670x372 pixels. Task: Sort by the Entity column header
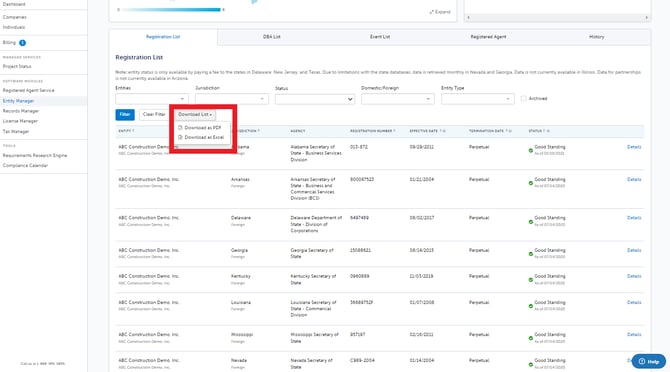point(126,131)
